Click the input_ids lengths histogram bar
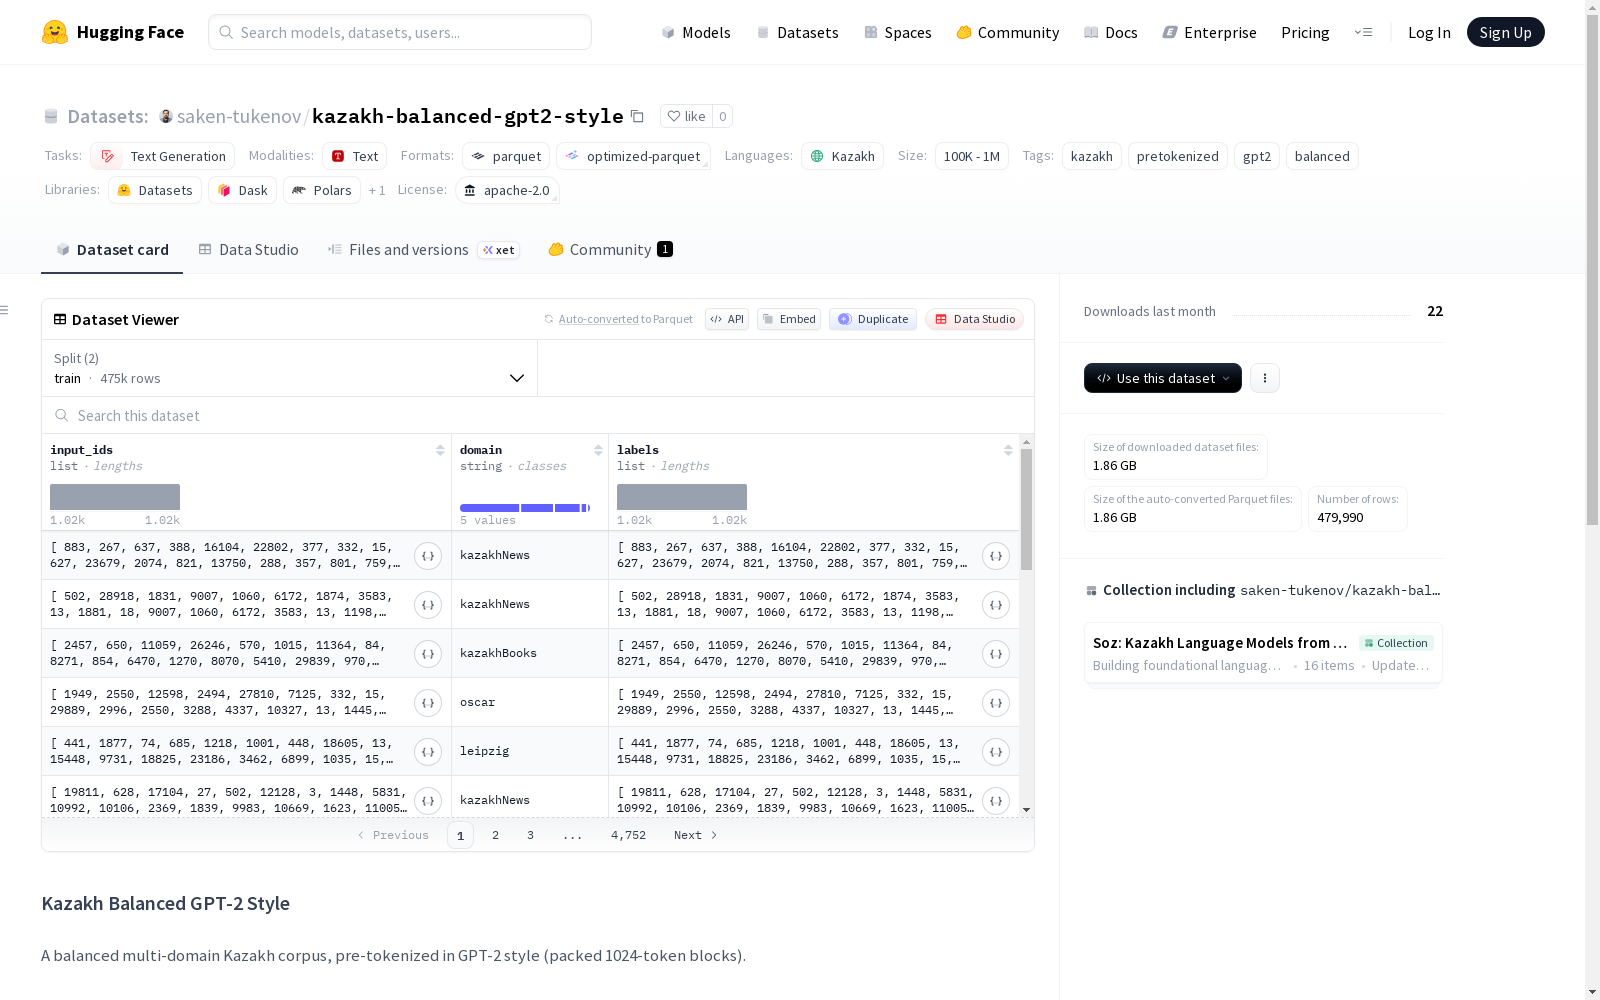Image resolution: width=1600 pixels, height=1000 pixels. click(x=115, y=497)
